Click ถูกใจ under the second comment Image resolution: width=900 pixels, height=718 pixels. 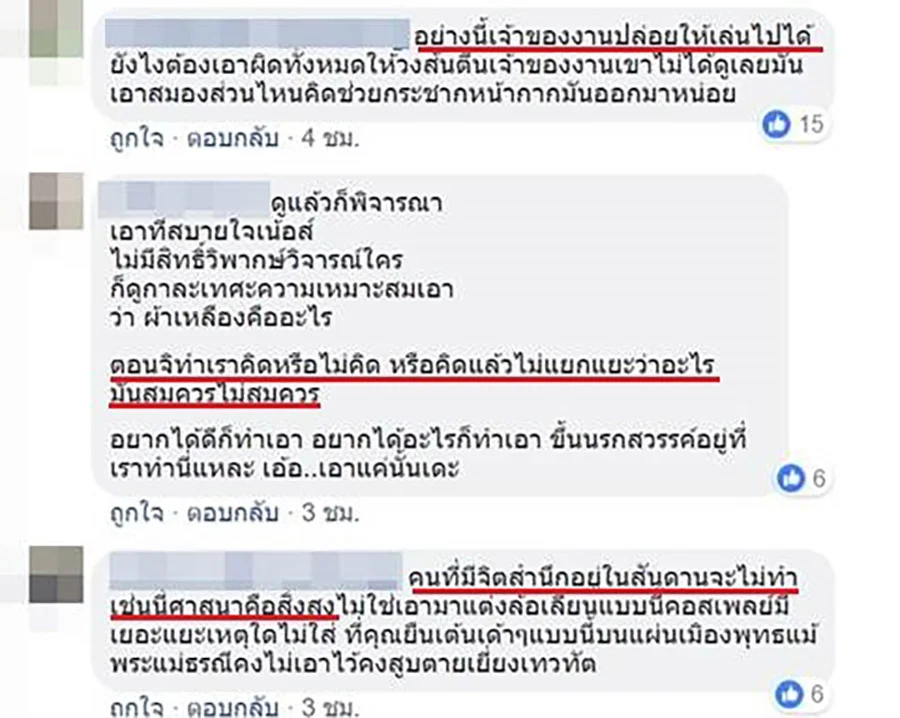pyautogui.click(x=137, y=513)
